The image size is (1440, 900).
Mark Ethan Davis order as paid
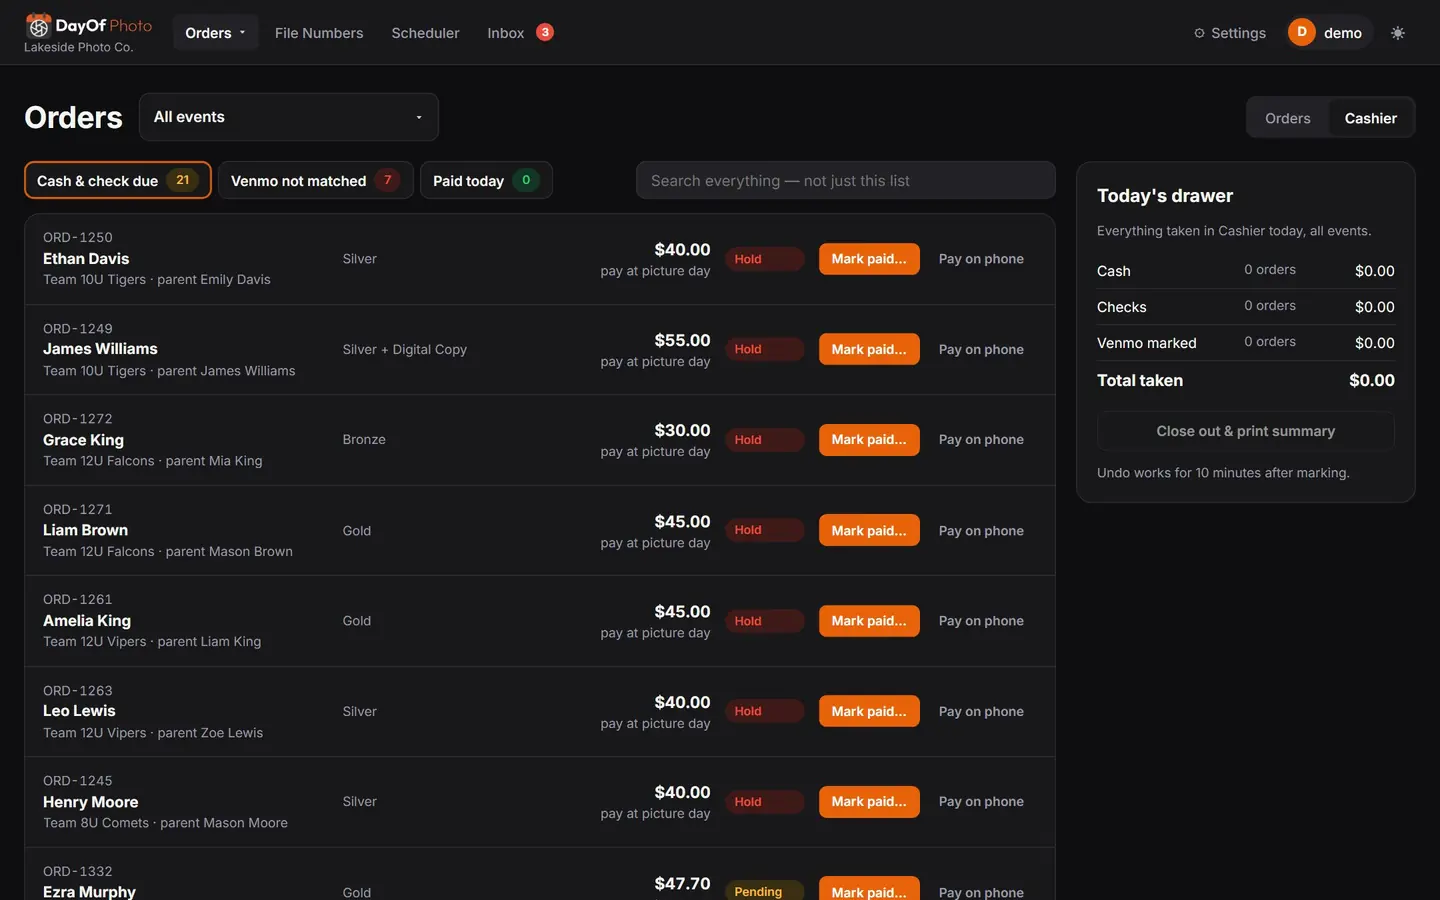pyautogui.click(x=869, y=259)
